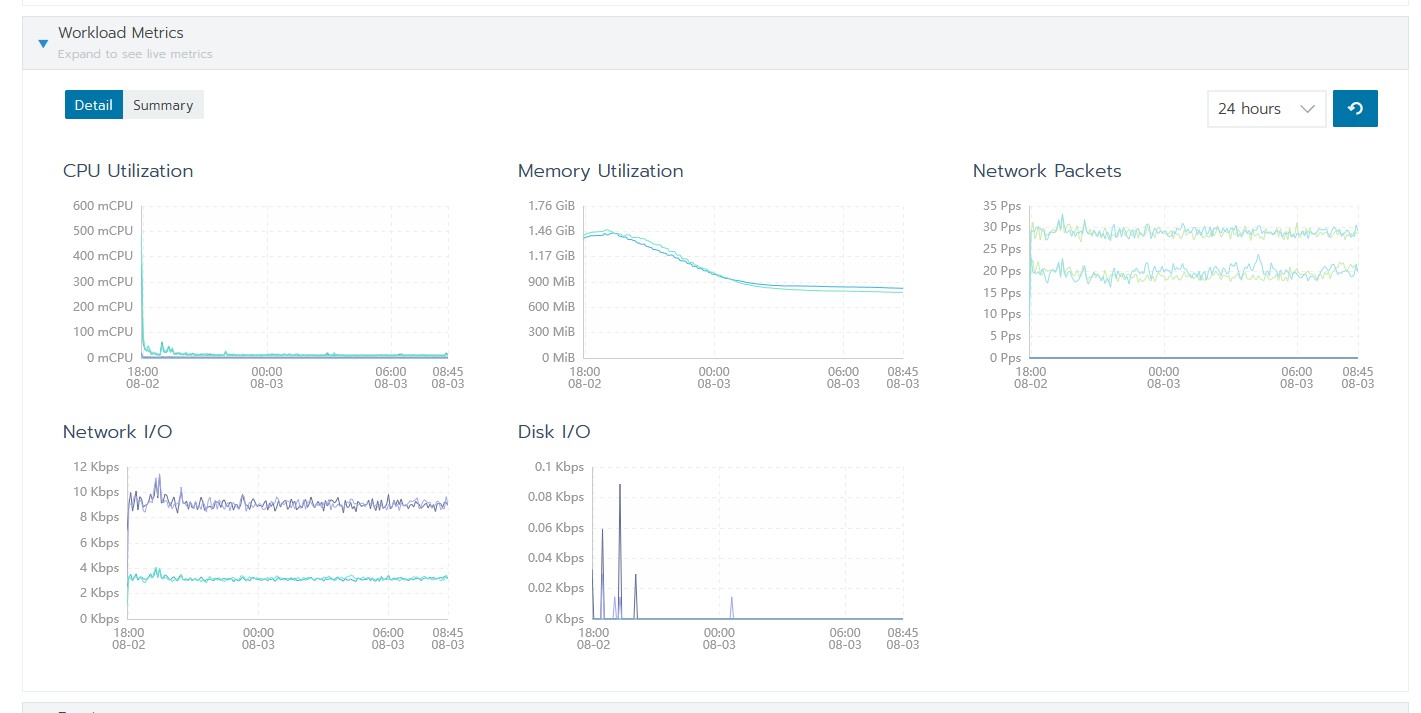Click the Network Packets chart title
Viewport: 1421px width, 713px height.
pos(1047,171)
